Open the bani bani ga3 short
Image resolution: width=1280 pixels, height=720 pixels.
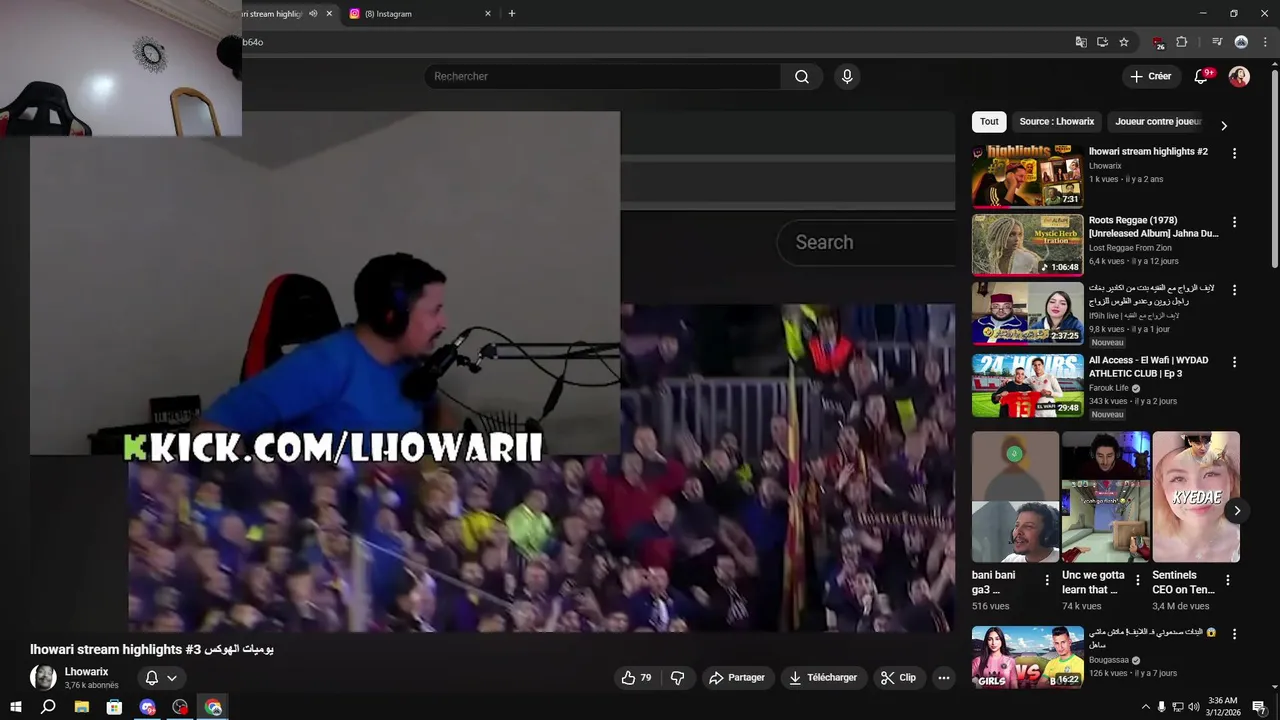tap(1015, 497)
